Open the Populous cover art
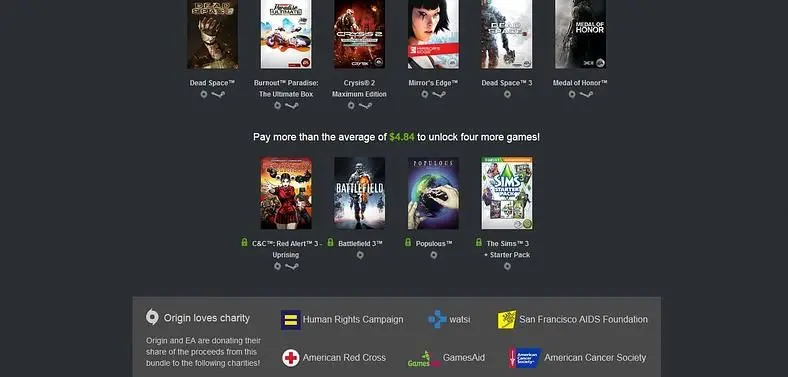 [433, 193]
